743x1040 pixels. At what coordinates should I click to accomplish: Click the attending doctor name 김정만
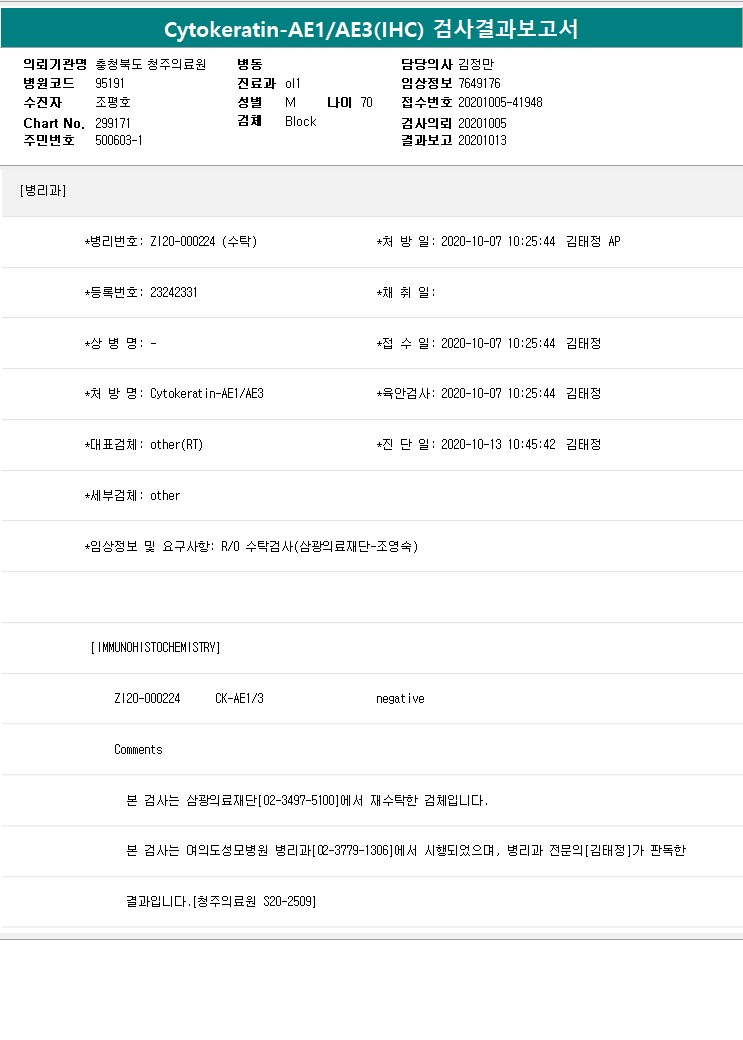click(x=476, y=64)
